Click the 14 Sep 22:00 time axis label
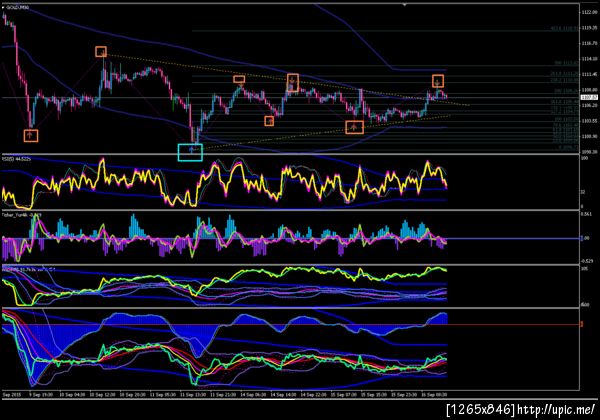This screenshot has height=420, width=600. tap(313, 394)
